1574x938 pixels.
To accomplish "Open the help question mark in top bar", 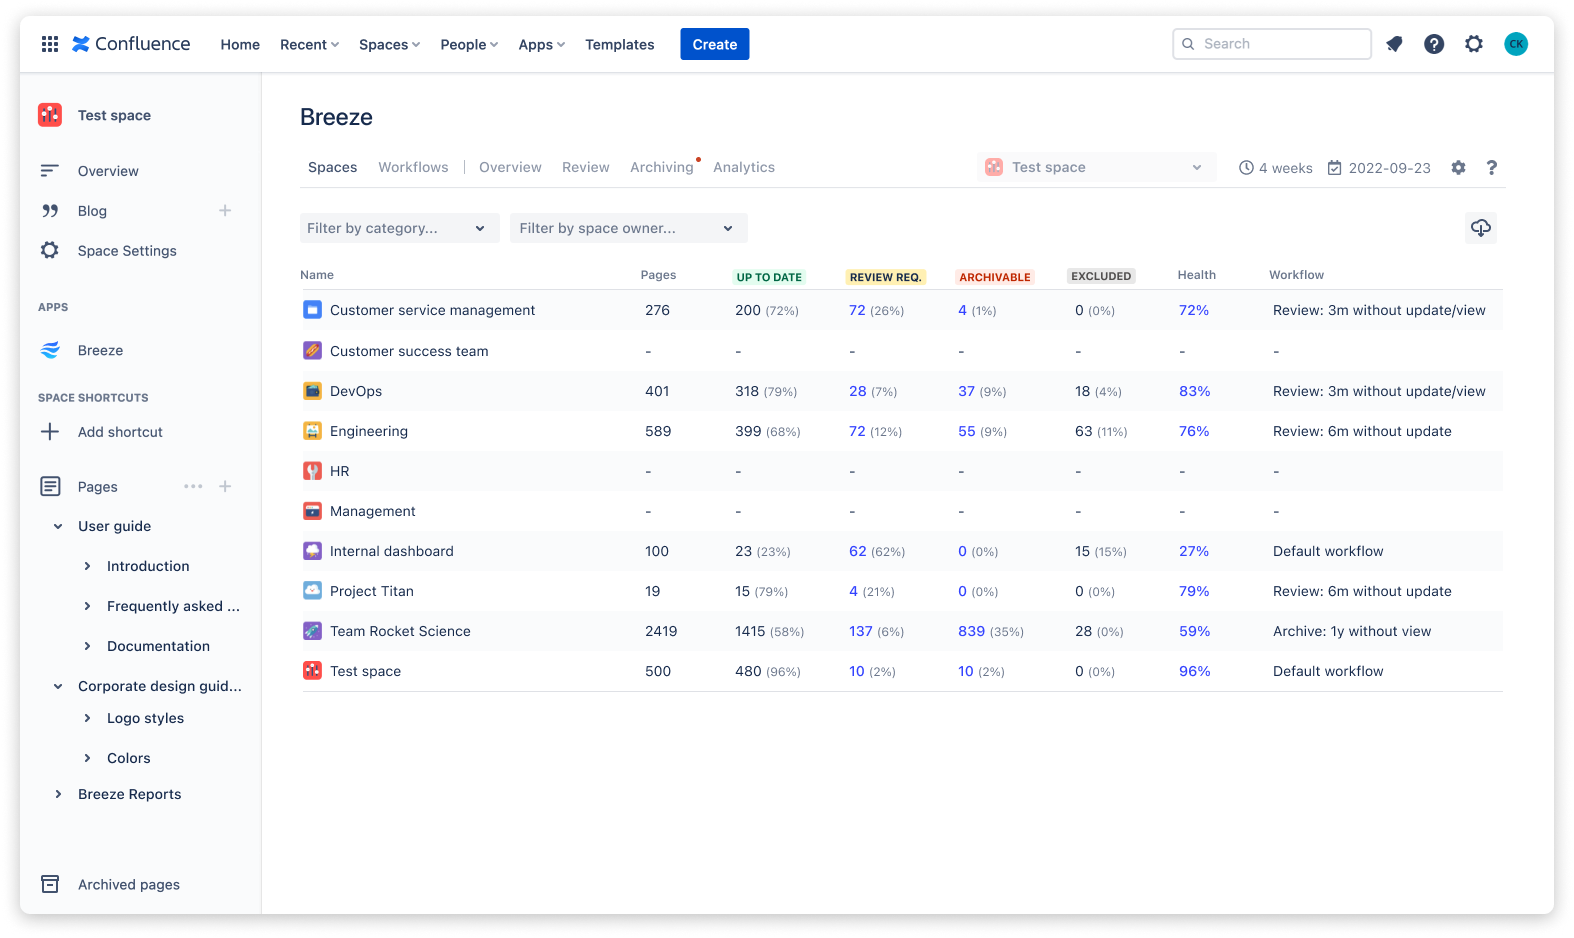I will (x=1434, y=44).
